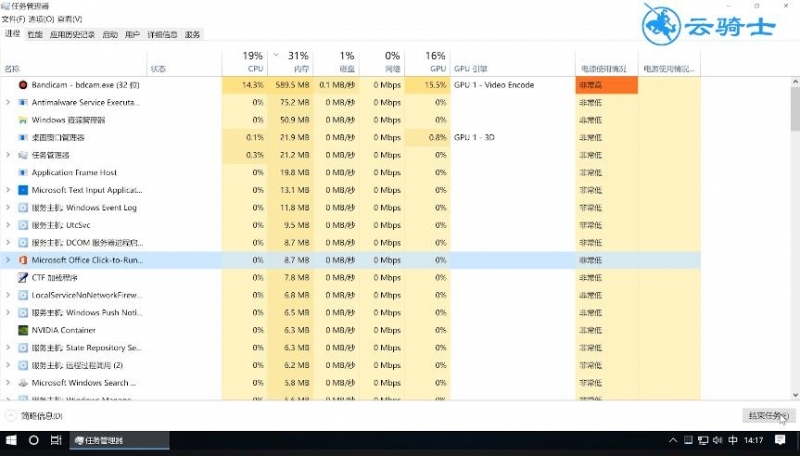Switch to the 应用历史记录 tab
800x456 pixels.
click(72, 34)
